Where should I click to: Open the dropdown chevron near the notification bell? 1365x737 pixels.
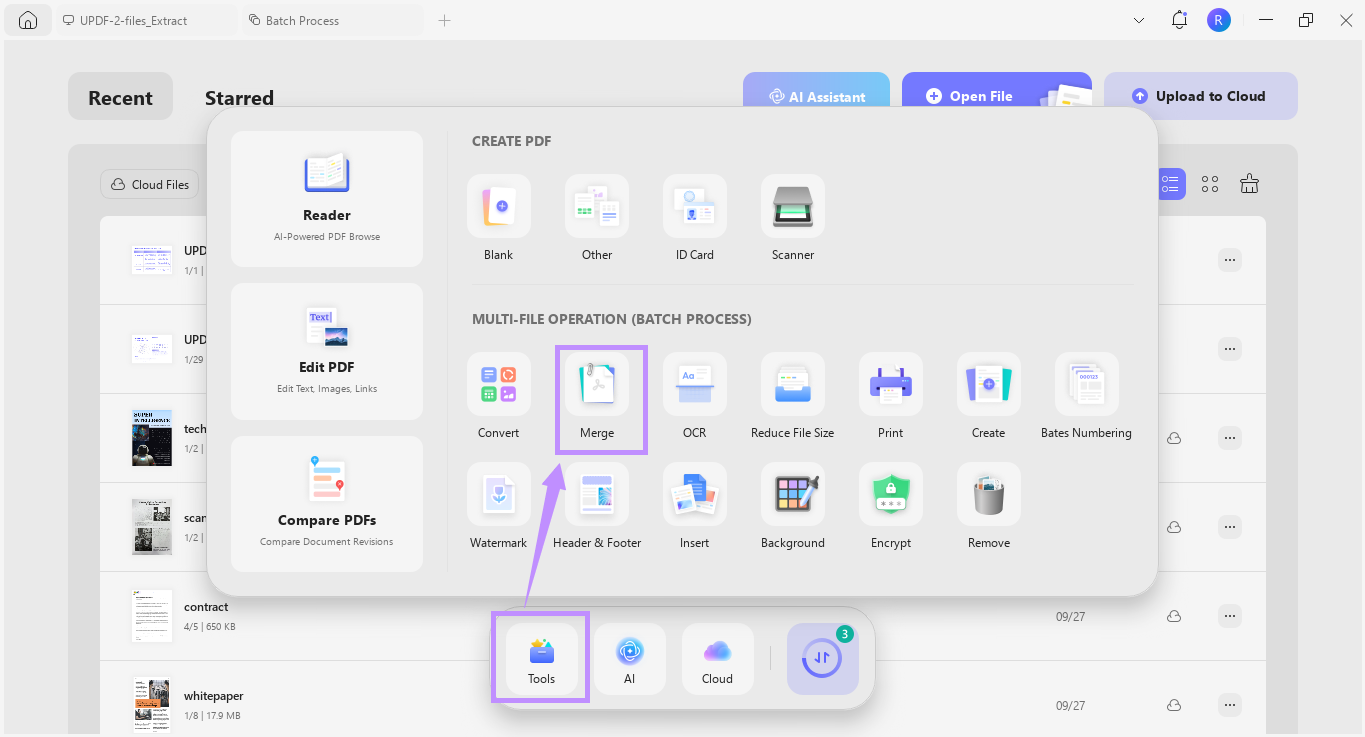[x=1138, y=19]
